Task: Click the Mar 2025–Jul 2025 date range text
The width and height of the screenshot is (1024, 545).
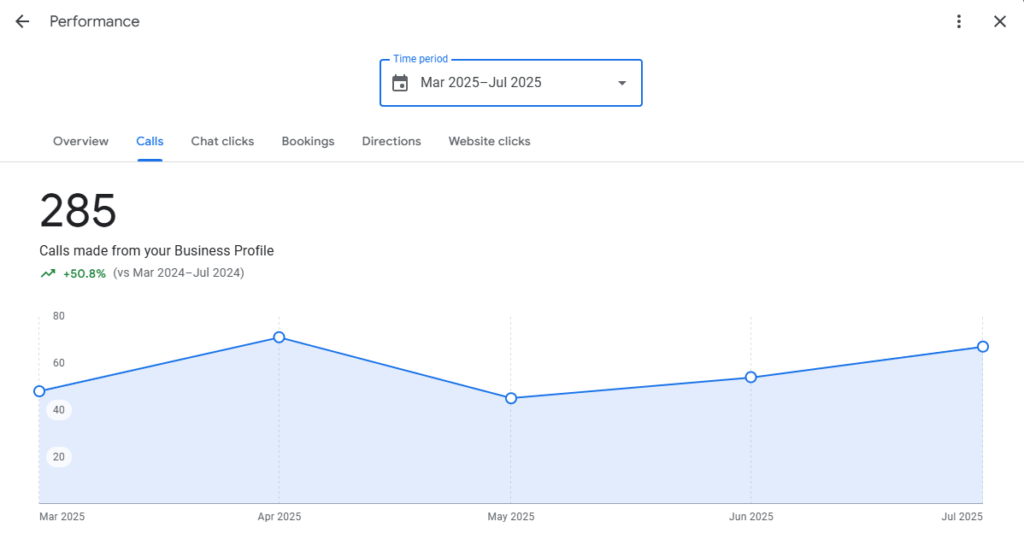Action: coord(481,83)
